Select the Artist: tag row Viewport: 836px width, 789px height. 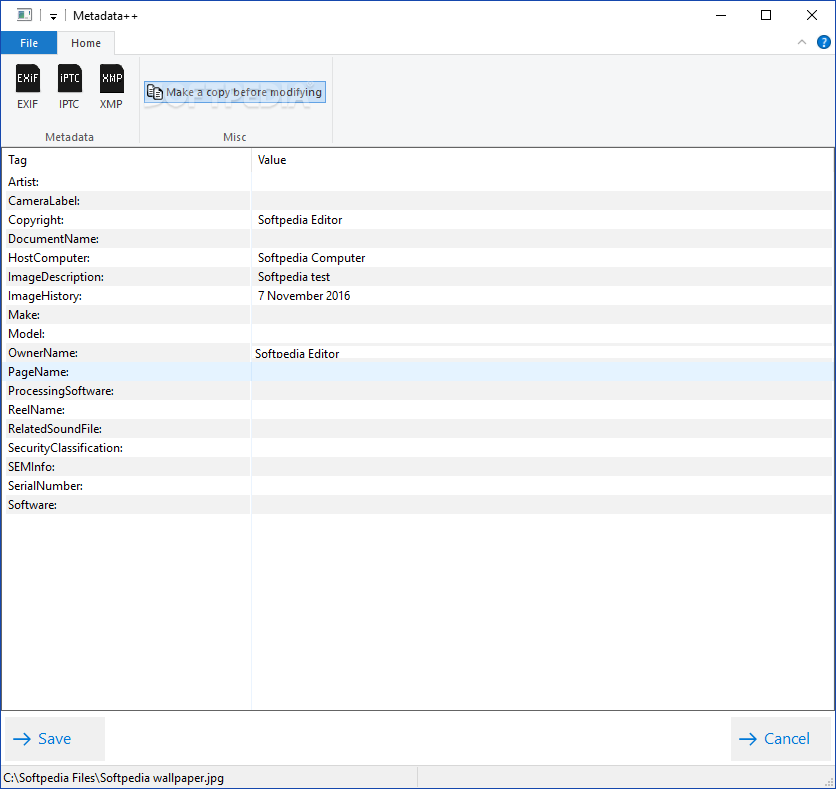coord(418,182)
